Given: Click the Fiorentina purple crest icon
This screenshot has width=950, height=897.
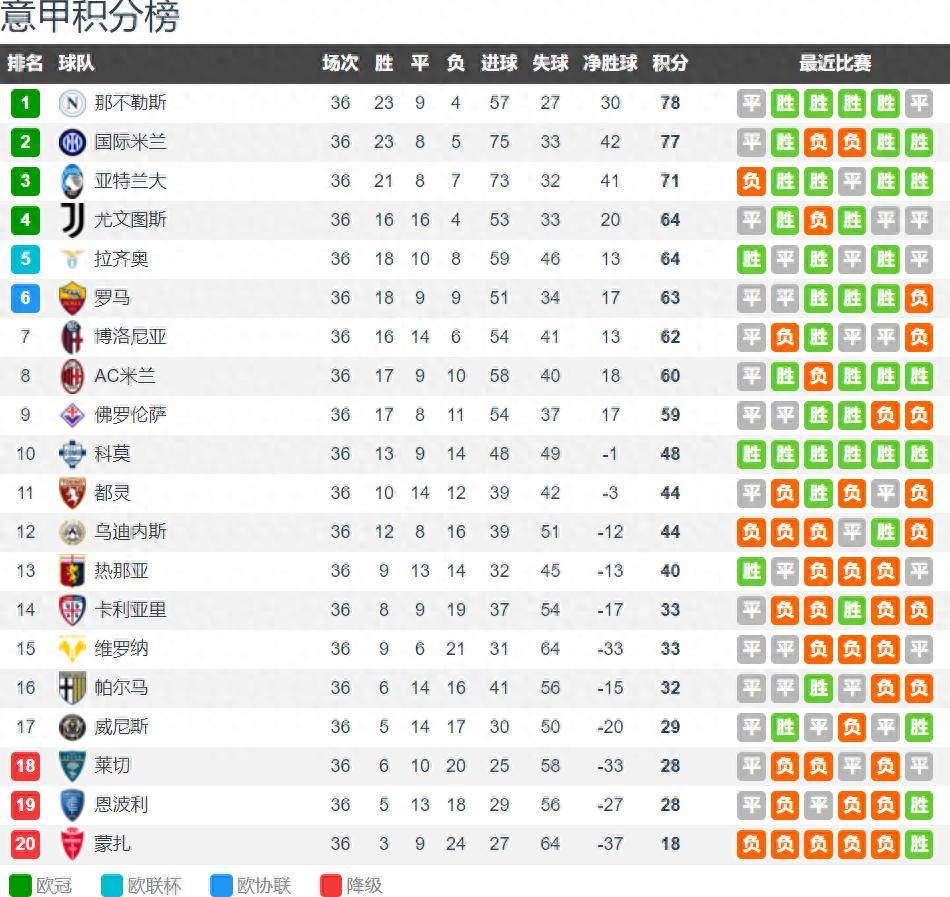Looking at the screenshot, I should 72,415.
